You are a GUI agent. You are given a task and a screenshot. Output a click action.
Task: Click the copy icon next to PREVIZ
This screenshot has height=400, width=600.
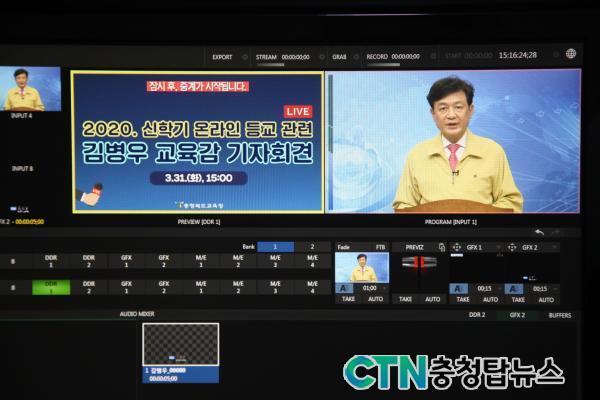[441, 247]
